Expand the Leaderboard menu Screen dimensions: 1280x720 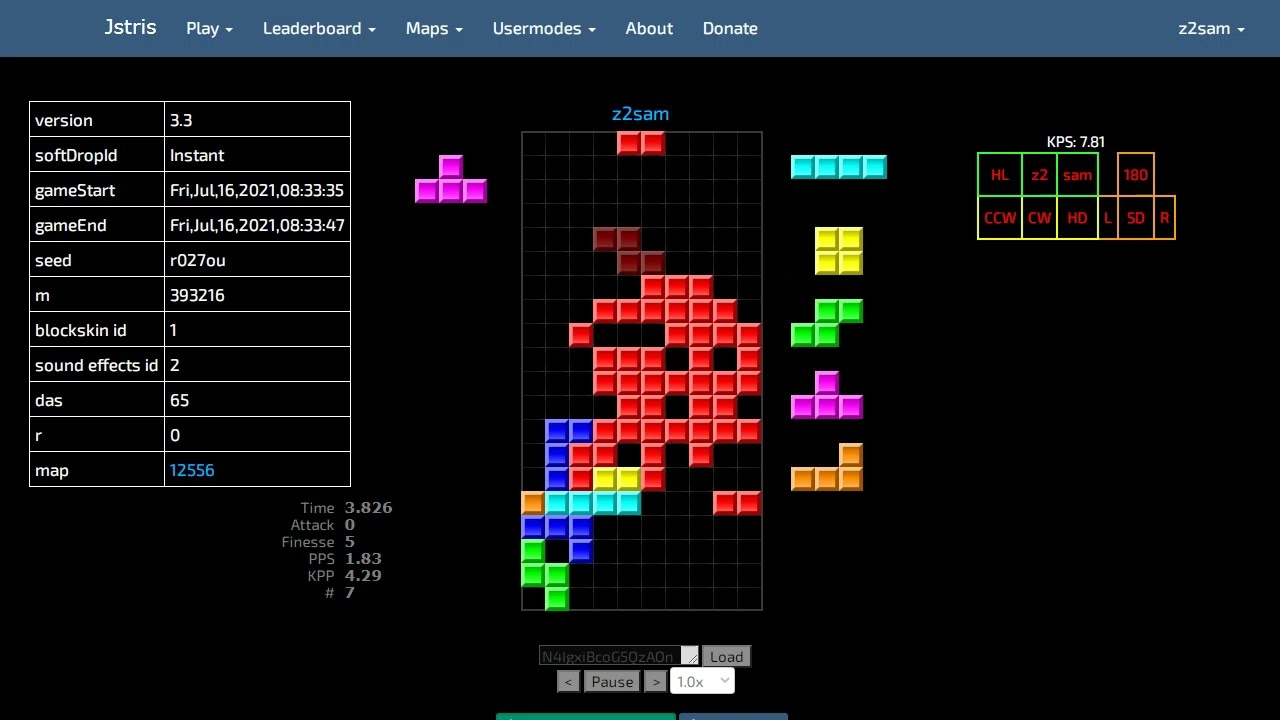coord(319,28)
